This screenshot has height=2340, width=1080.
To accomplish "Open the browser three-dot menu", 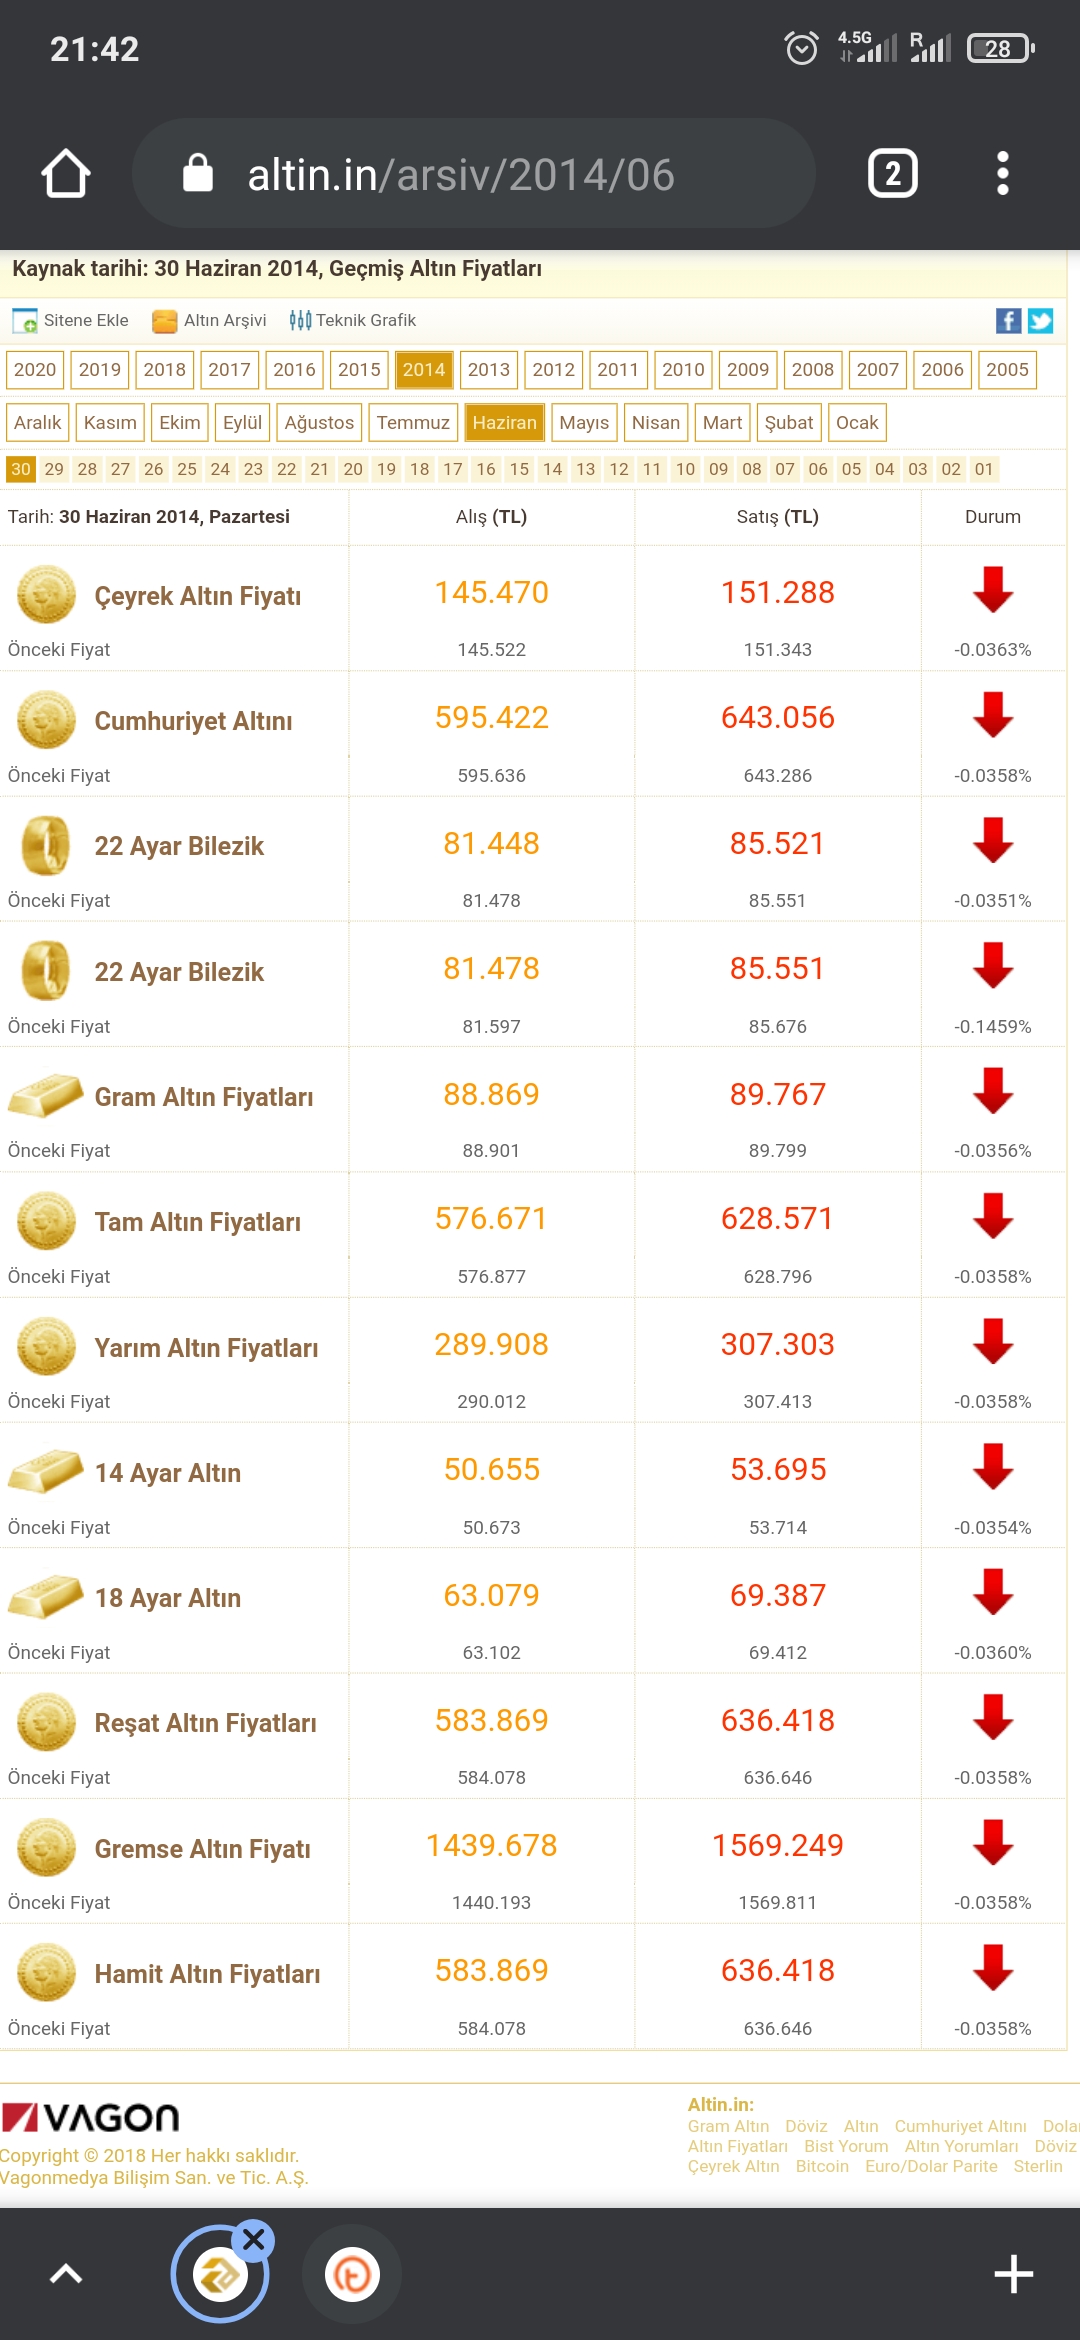I will [x=1002, y=174].
